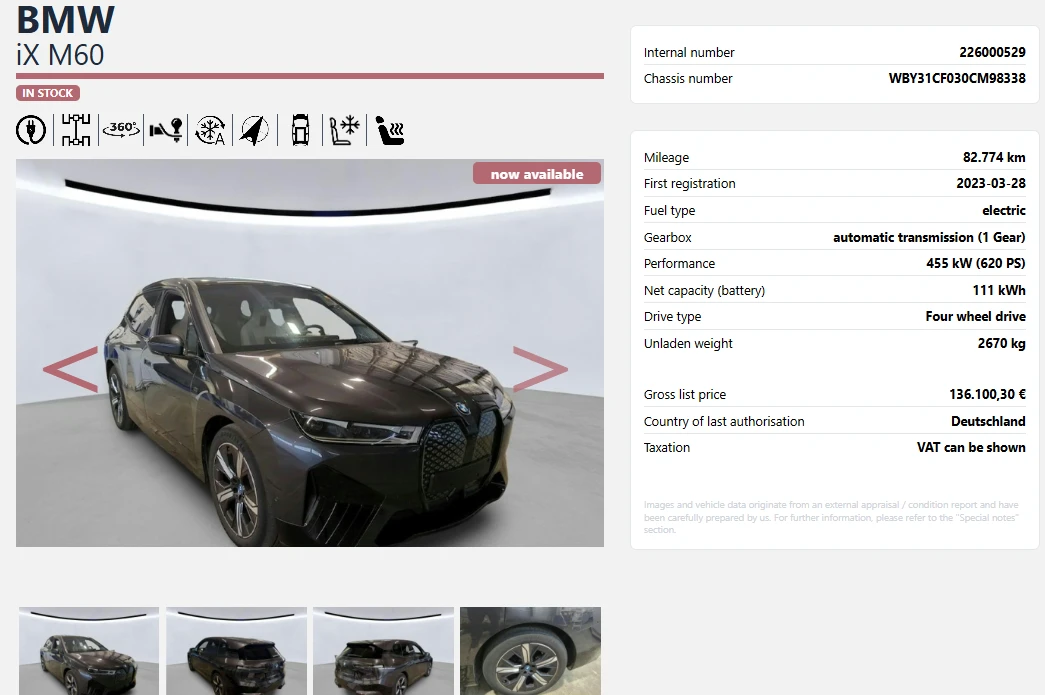Image resolution: width=1045 pixels, height=695 pixels.
Task: Select the internal number 226000529
Action: tap(992, 52)
